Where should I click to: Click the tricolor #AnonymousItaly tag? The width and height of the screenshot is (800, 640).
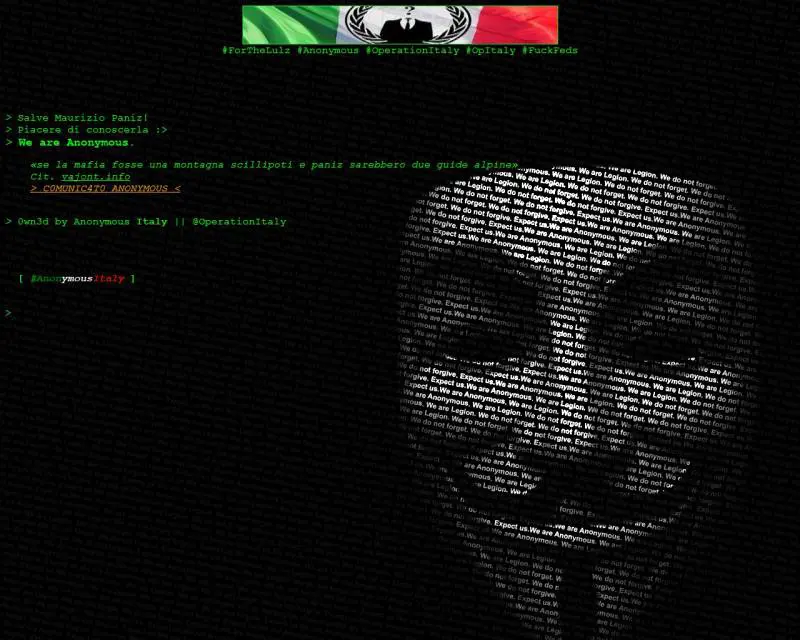(78, 279)
